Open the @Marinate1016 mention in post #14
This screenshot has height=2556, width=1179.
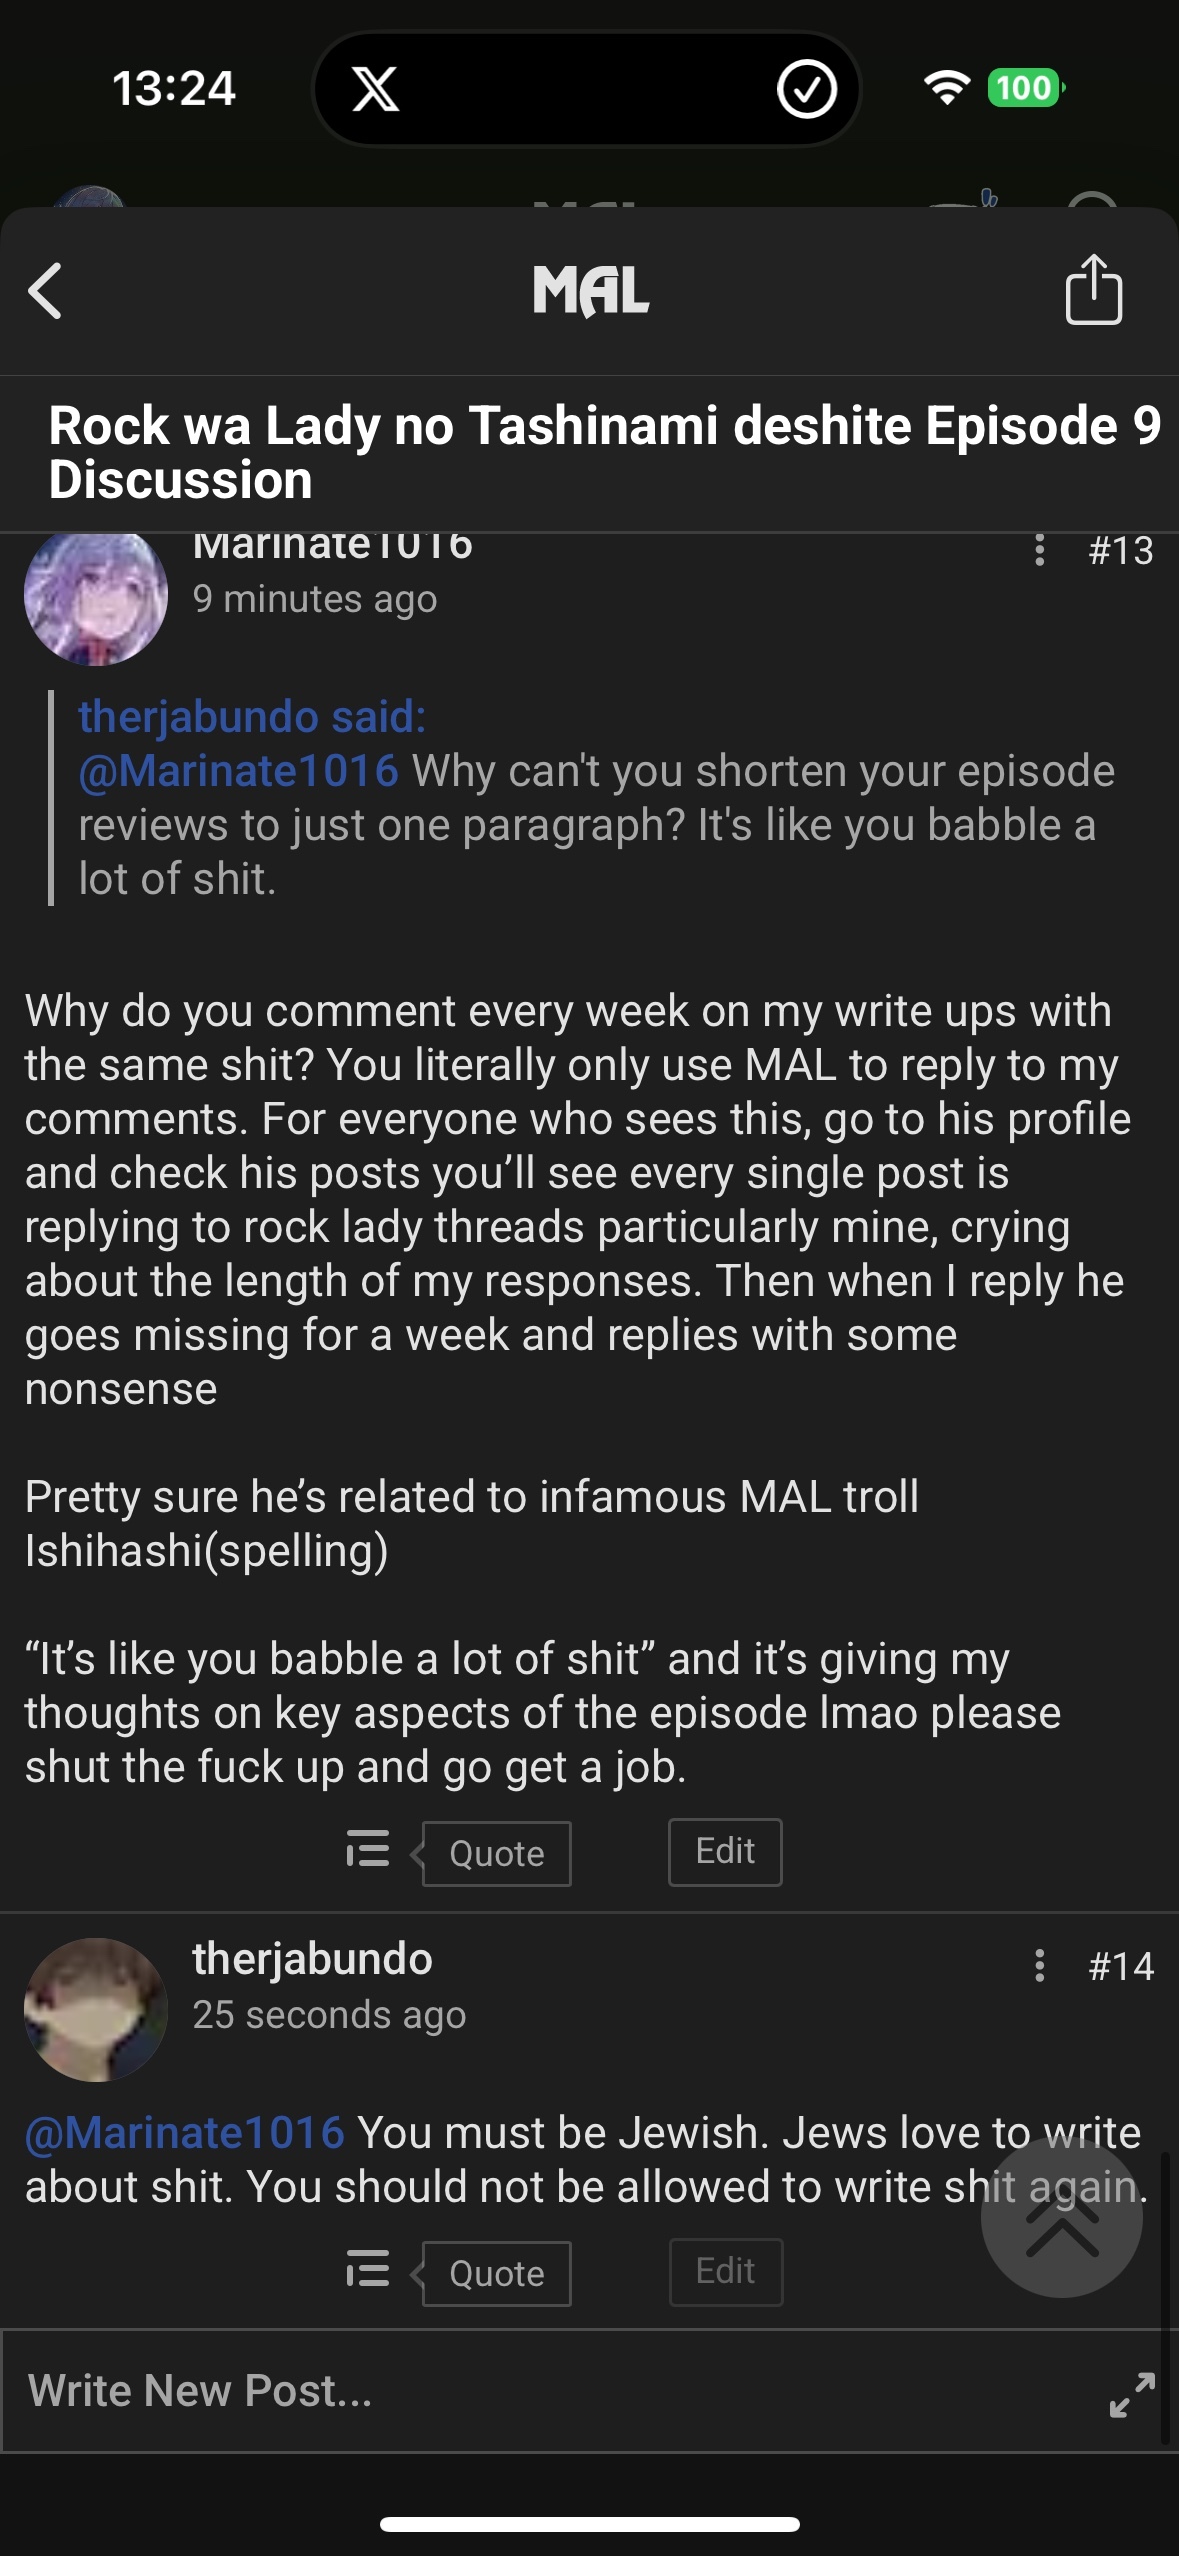click(x=185, y=2132)
